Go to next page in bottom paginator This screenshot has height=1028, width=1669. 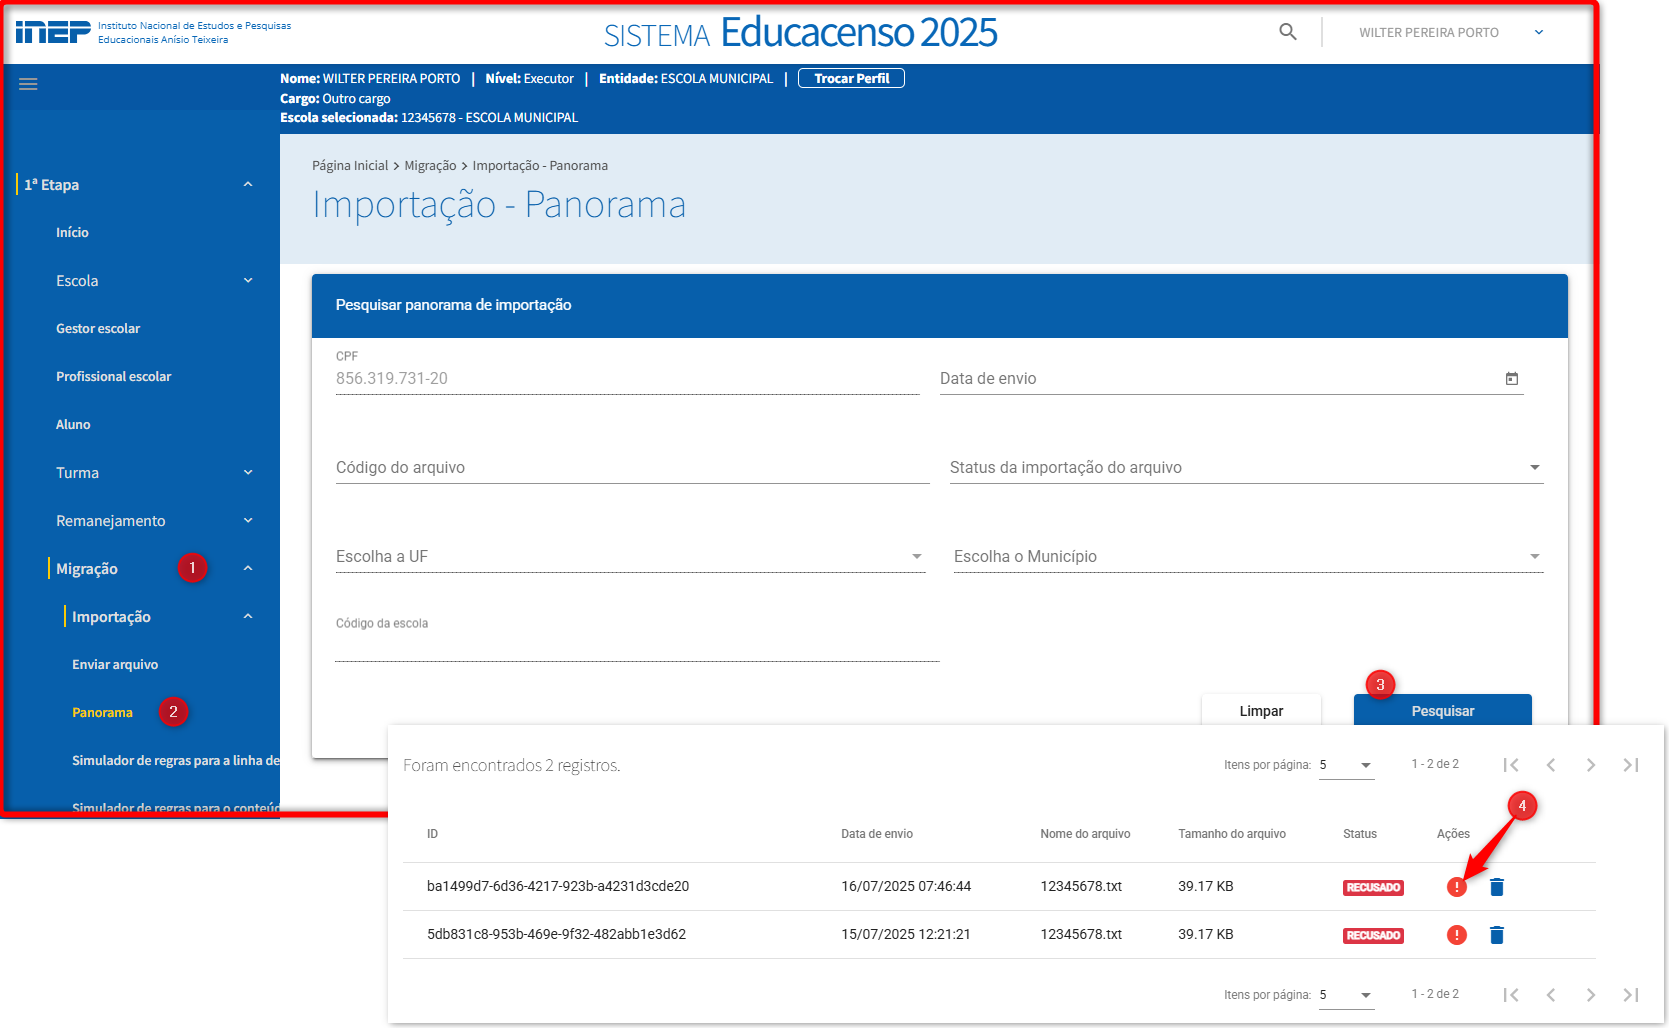1591,995
